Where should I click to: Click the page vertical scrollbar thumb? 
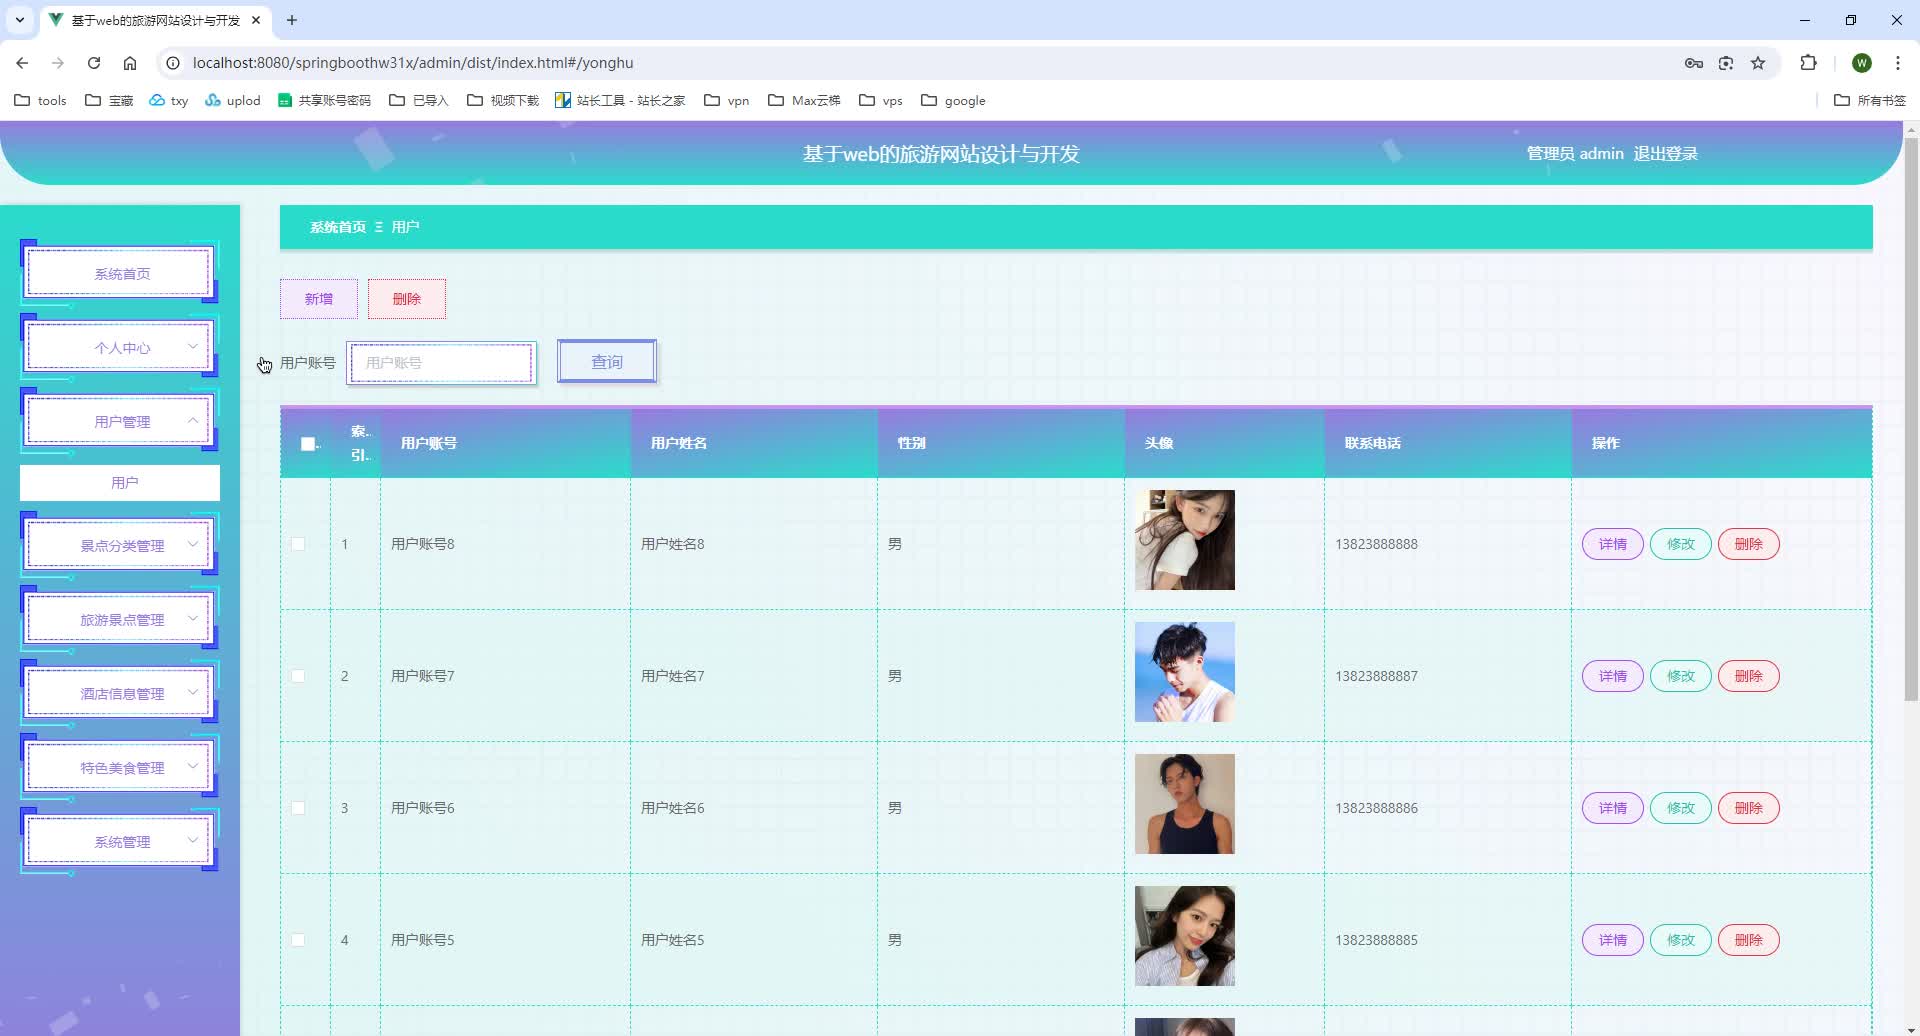coord(1911,419)
